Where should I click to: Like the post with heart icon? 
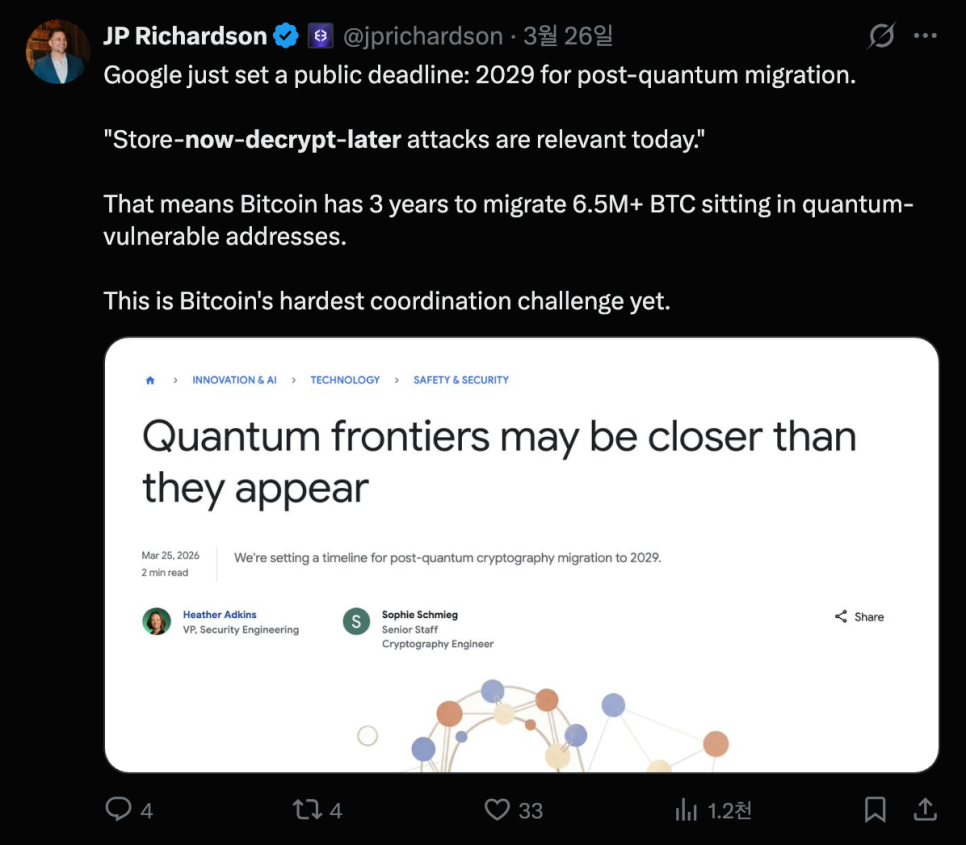(497, 809)
